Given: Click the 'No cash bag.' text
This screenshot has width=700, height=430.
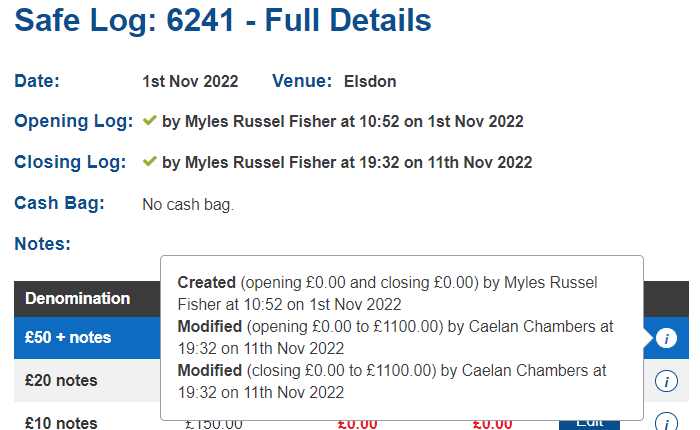Looking at the screenshot, I should [188, 205].
